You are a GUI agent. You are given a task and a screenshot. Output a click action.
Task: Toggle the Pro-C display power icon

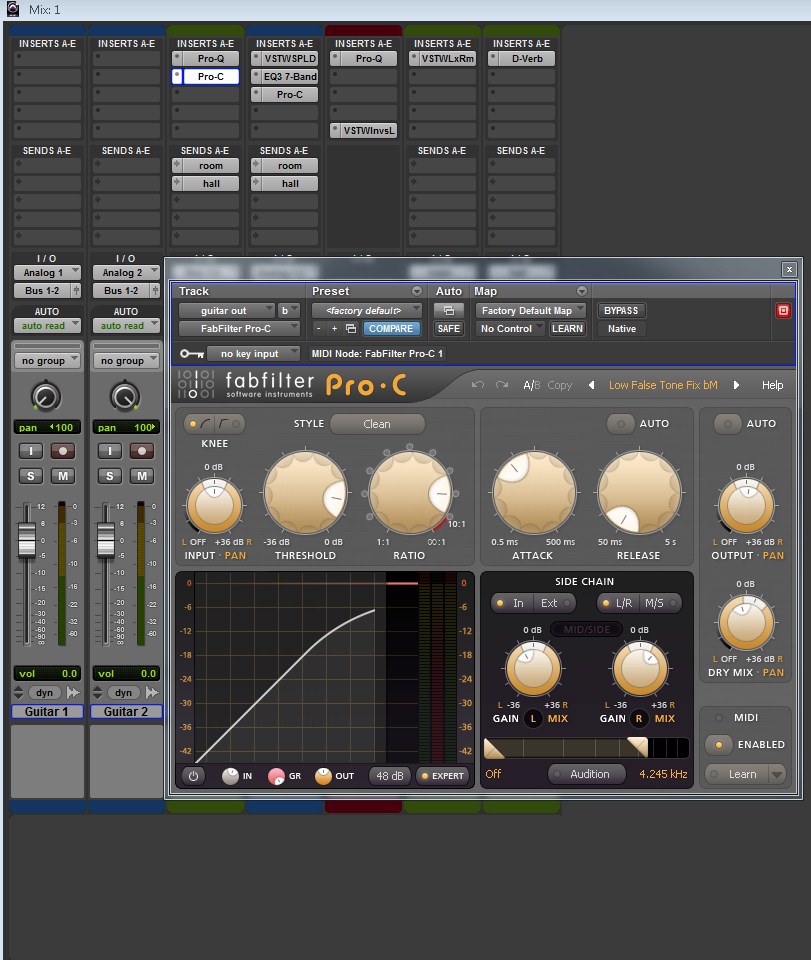(x=193, y=776)
